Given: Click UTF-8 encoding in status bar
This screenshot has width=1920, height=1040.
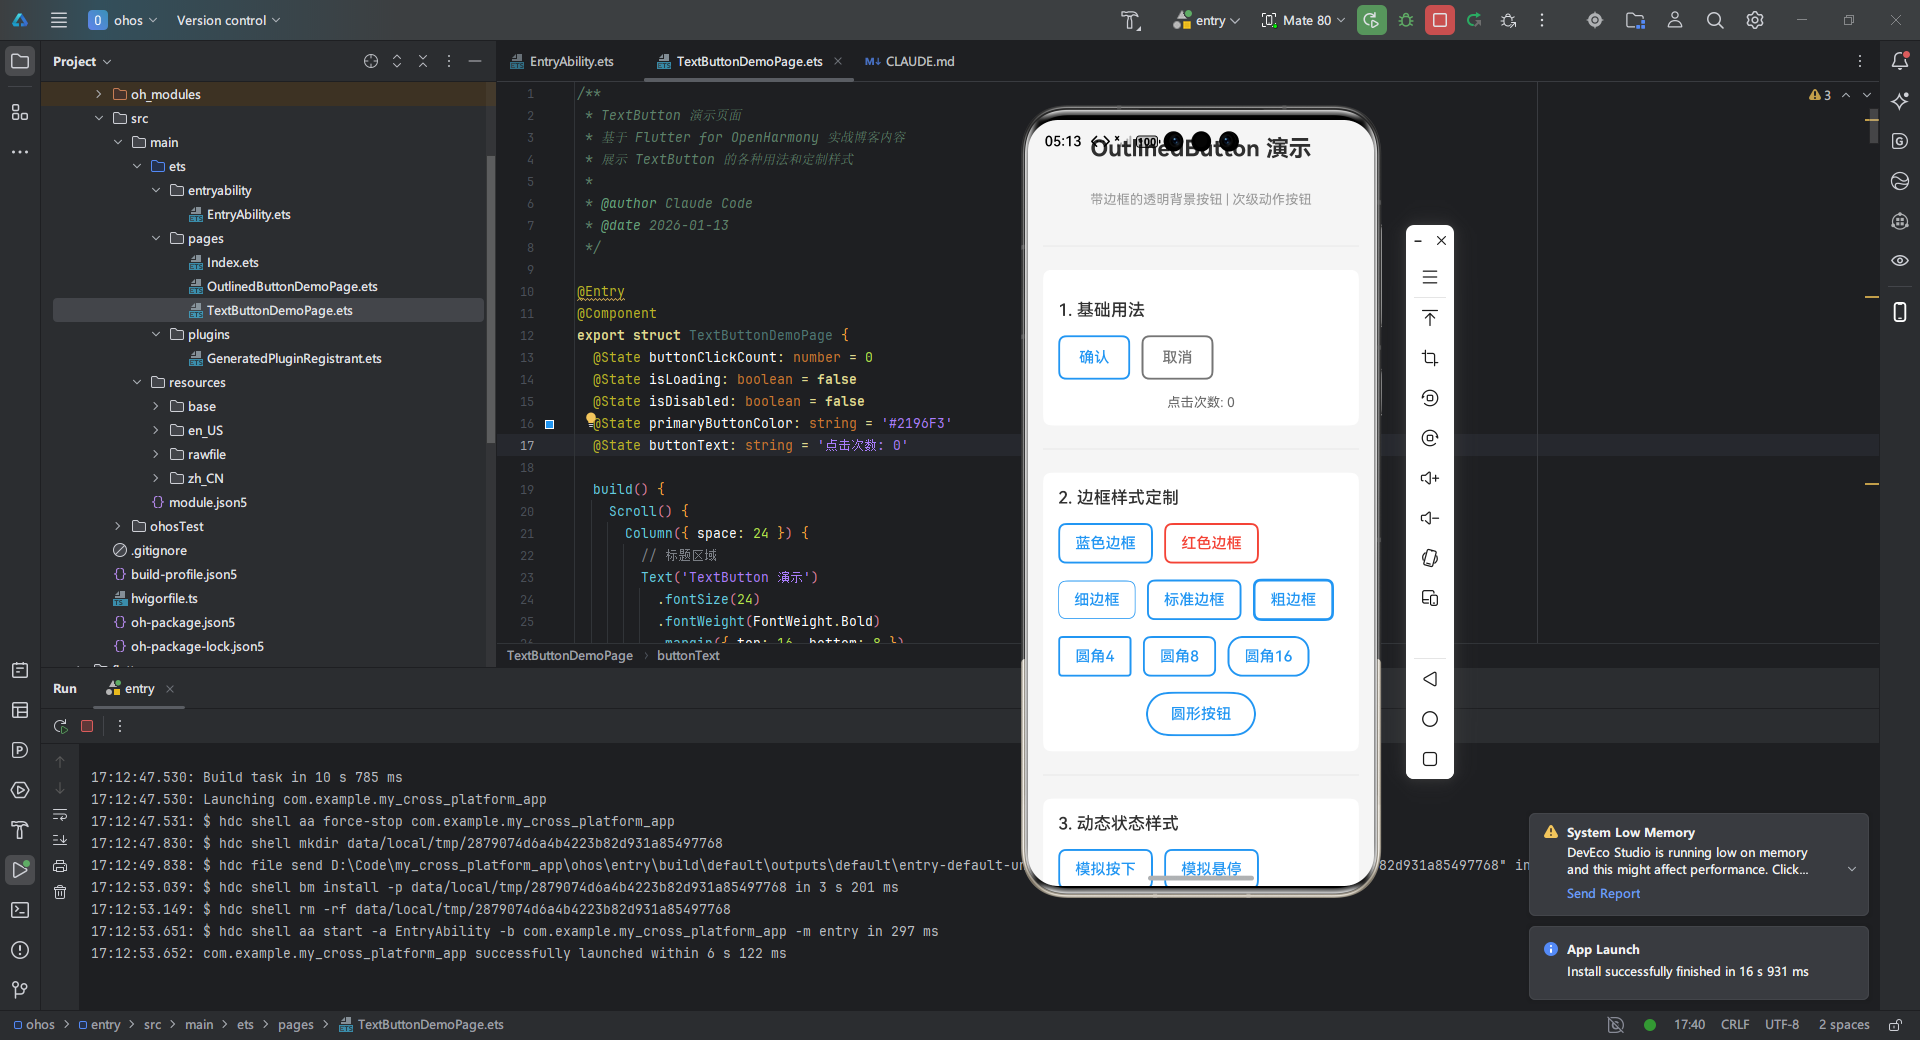Looking at the screenshot, I should click(x=1782, y=1025).
